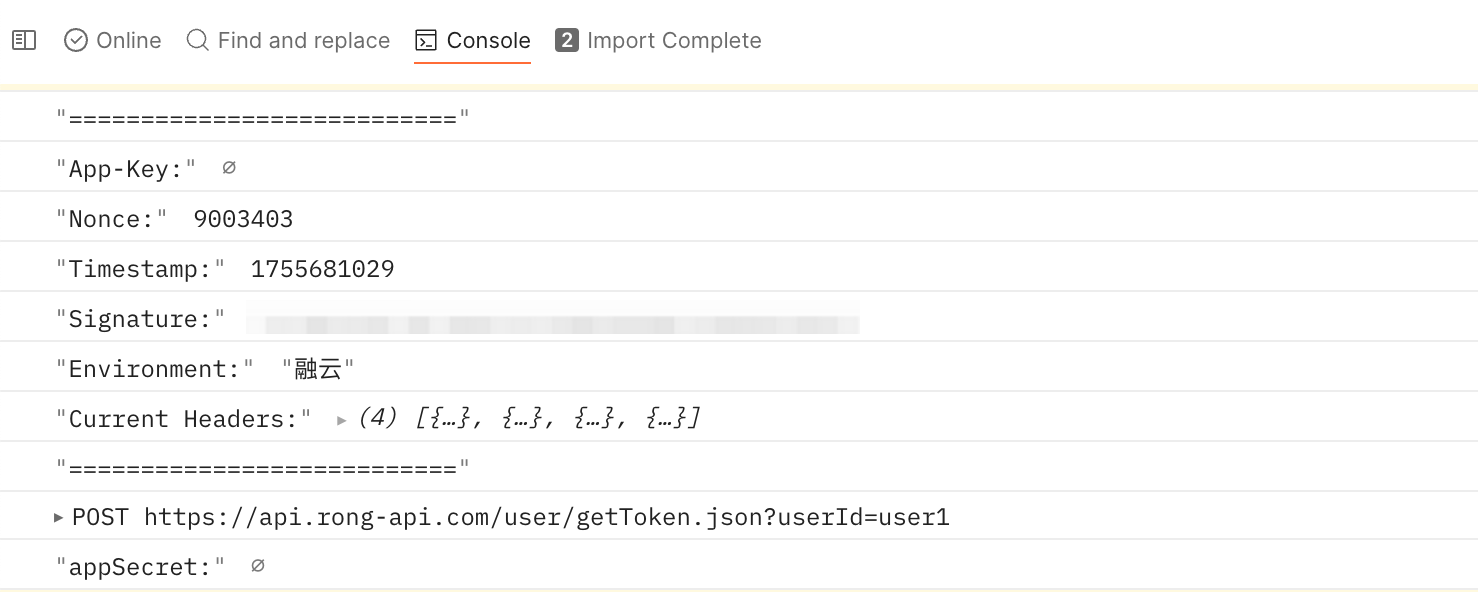Image resolution: width=1478 pixels, height=592 pixels.
Task: Click the empty-value symbol next to appSecret
Action: click(257, 566)
